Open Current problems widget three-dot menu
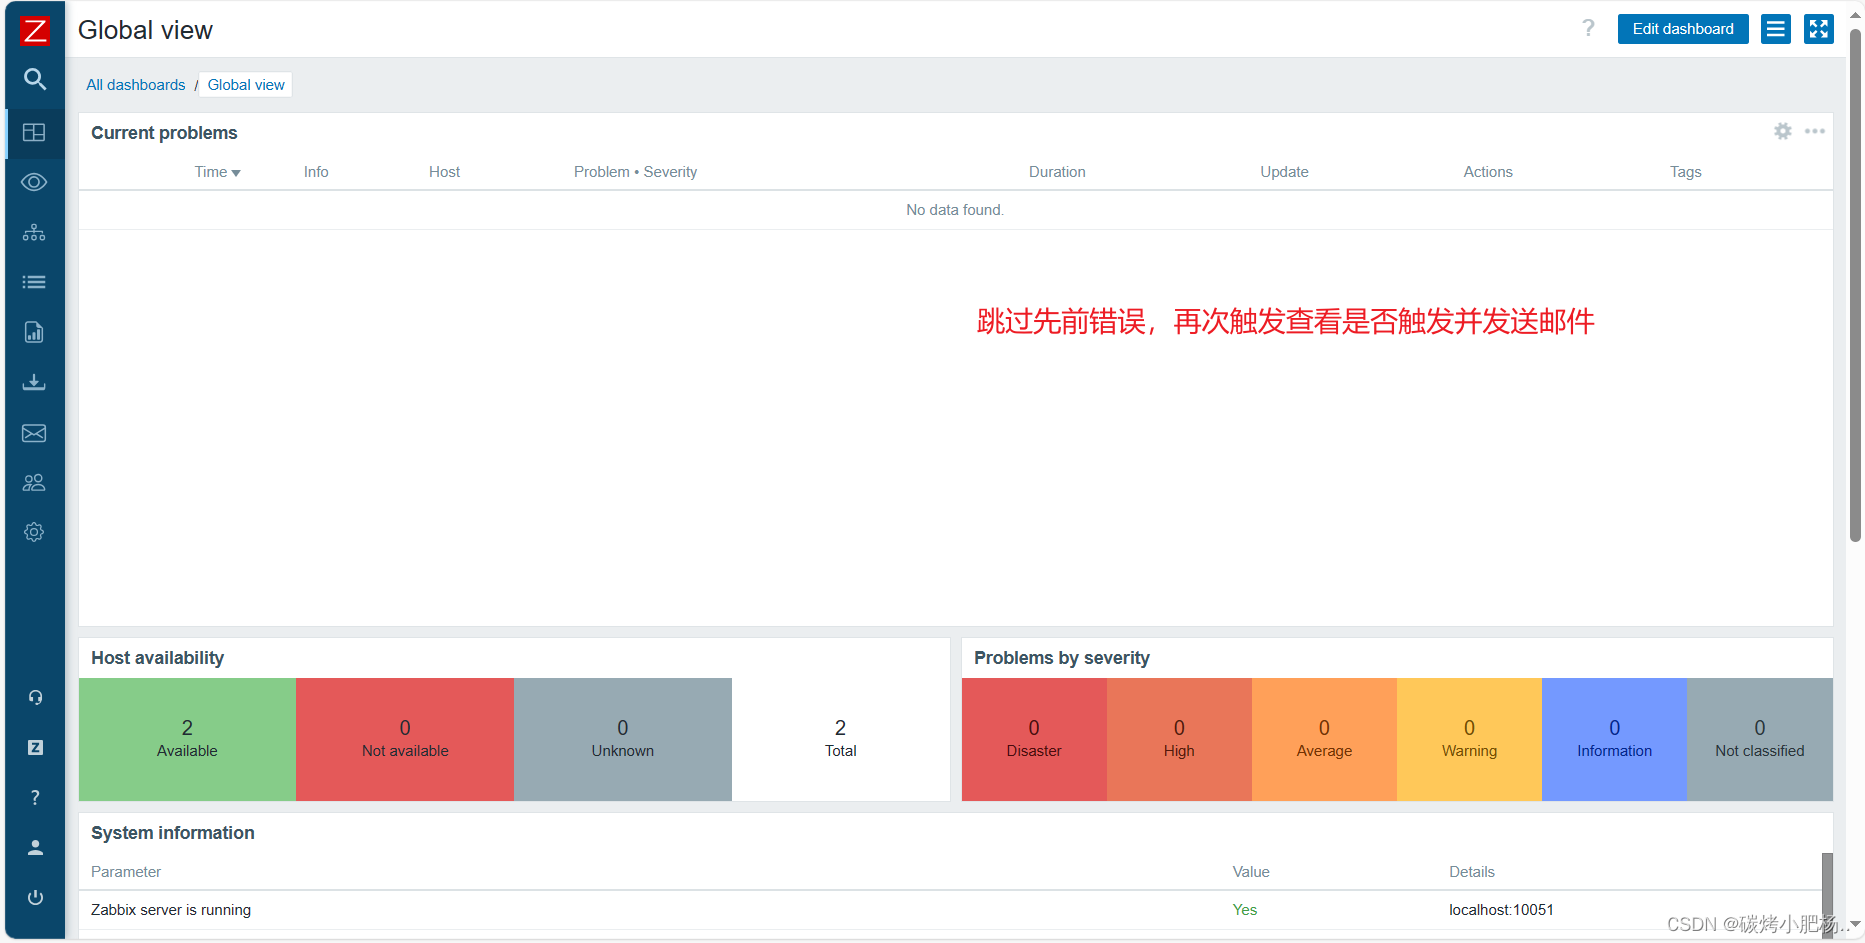This screenshot has height=943, width=1865. (x=1815, y=131)
